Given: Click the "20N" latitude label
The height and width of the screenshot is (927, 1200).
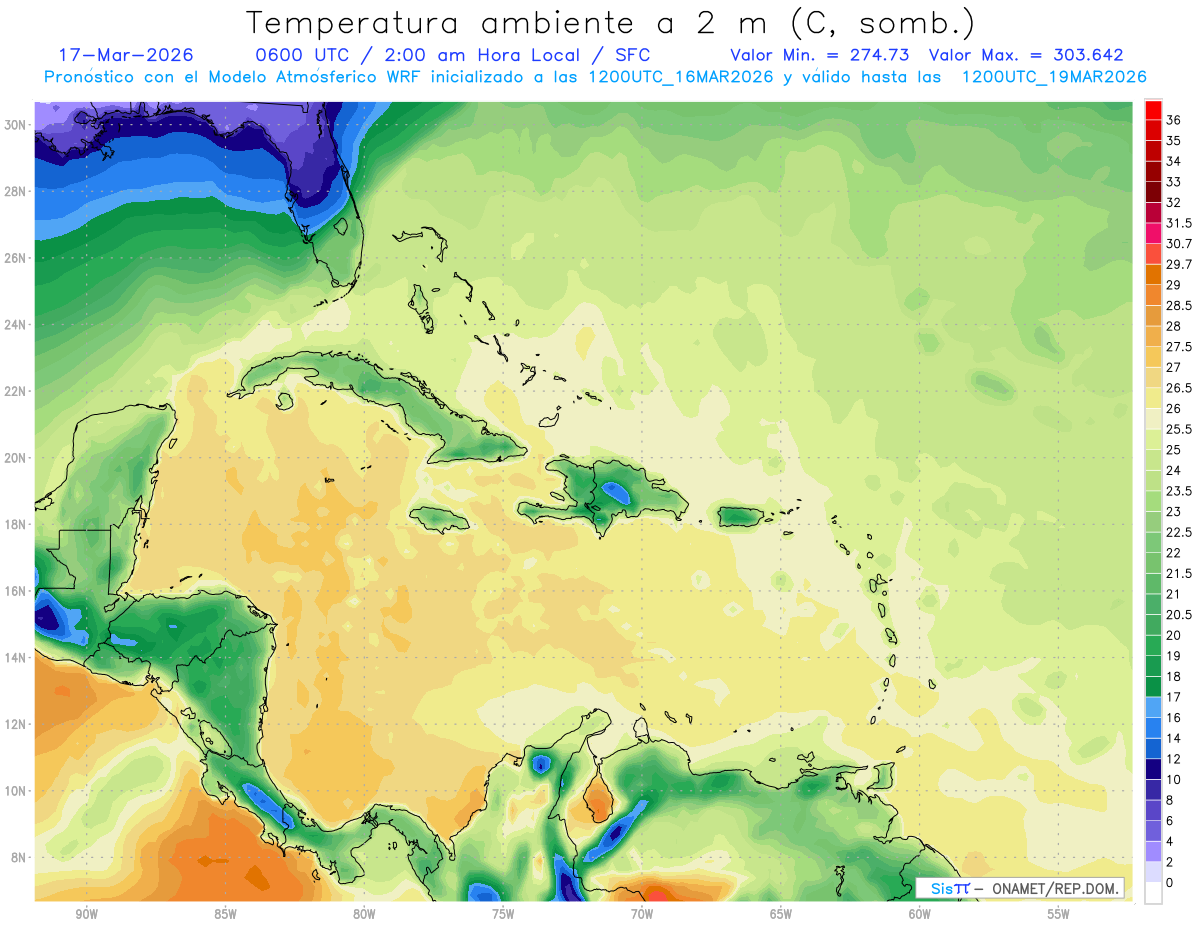Looking at the screenshot, I should (x=16, y=458).
